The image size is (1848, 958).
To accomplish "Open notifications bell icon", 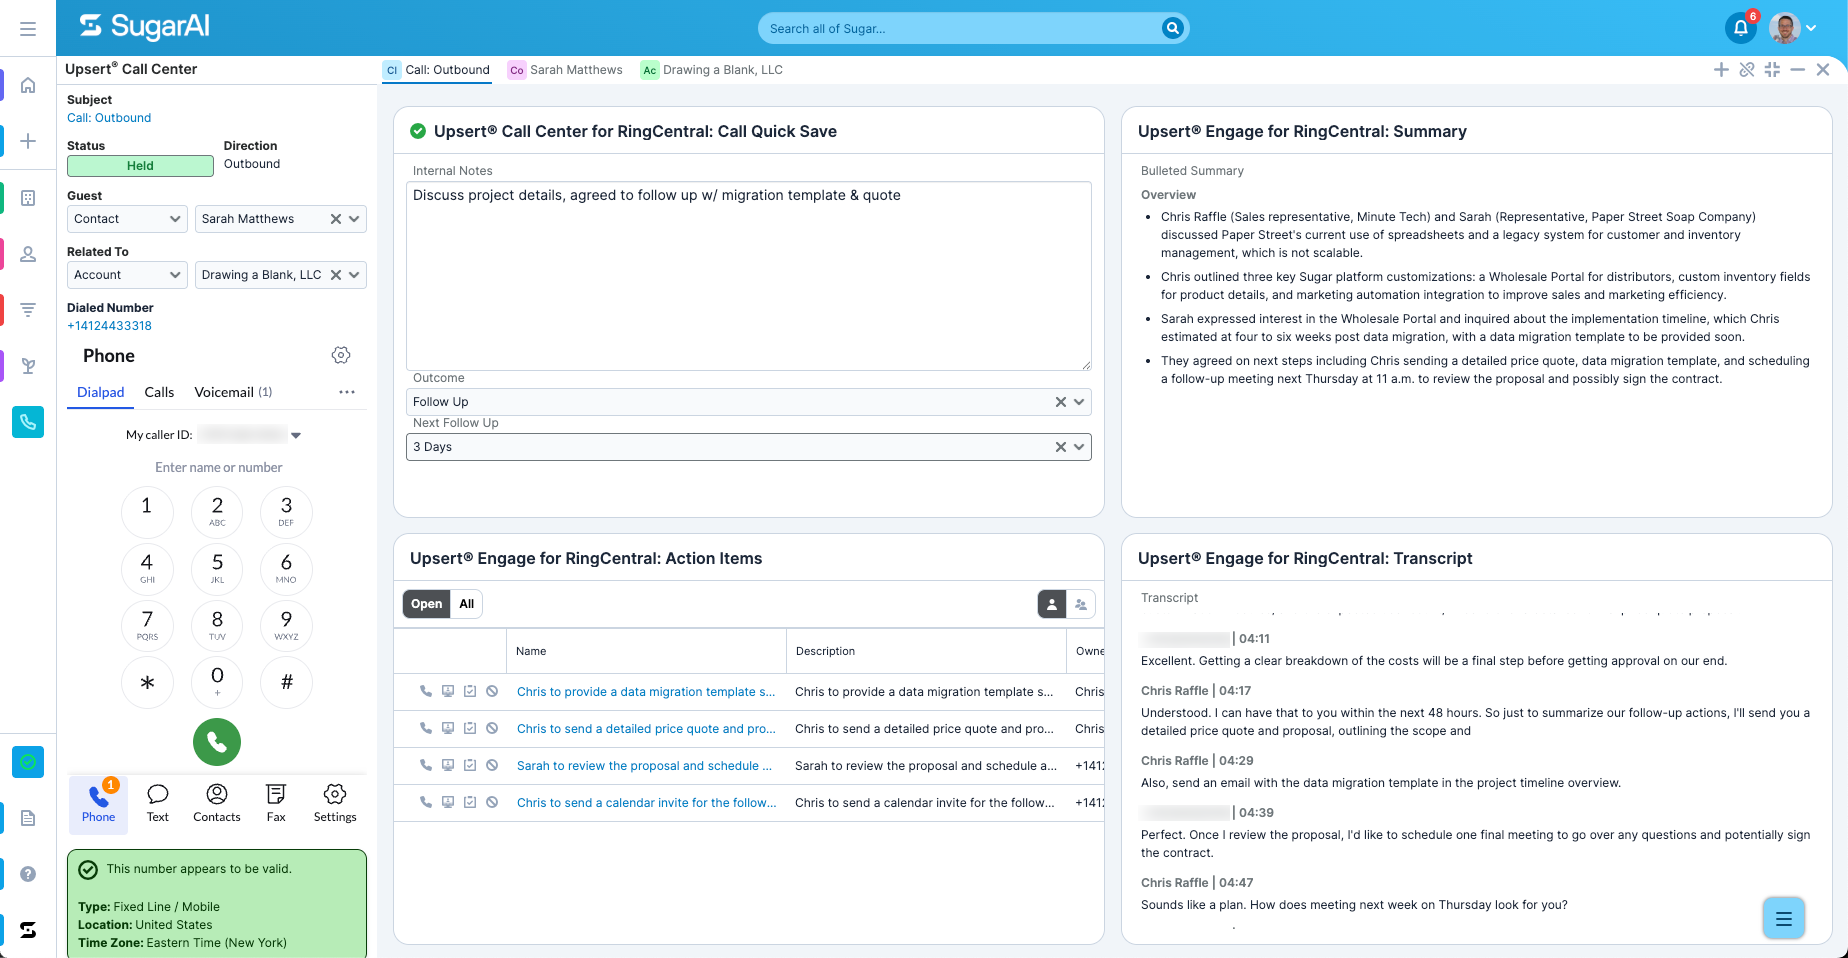I will pyautogui.click(x=1741, y=28).
